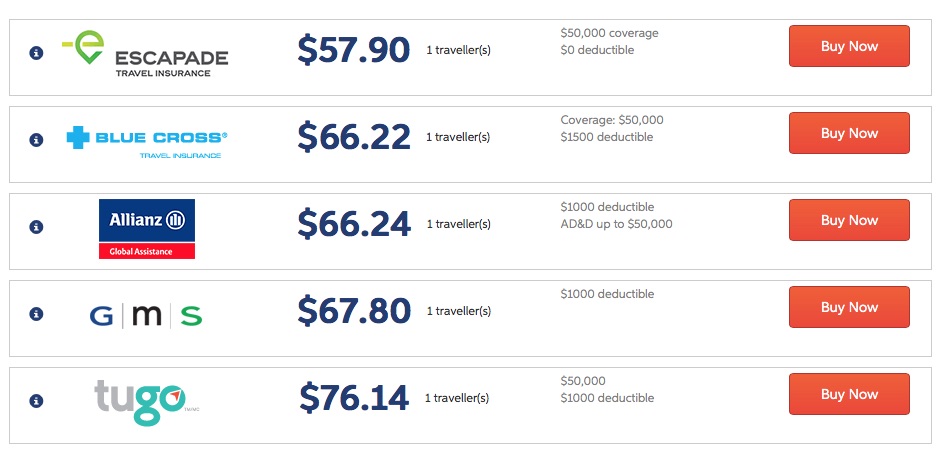Screen dimensions: 938x450
Task: Buy the Escapade plan at $57.90
Action: pyautogui.click(x=849, y=46)
